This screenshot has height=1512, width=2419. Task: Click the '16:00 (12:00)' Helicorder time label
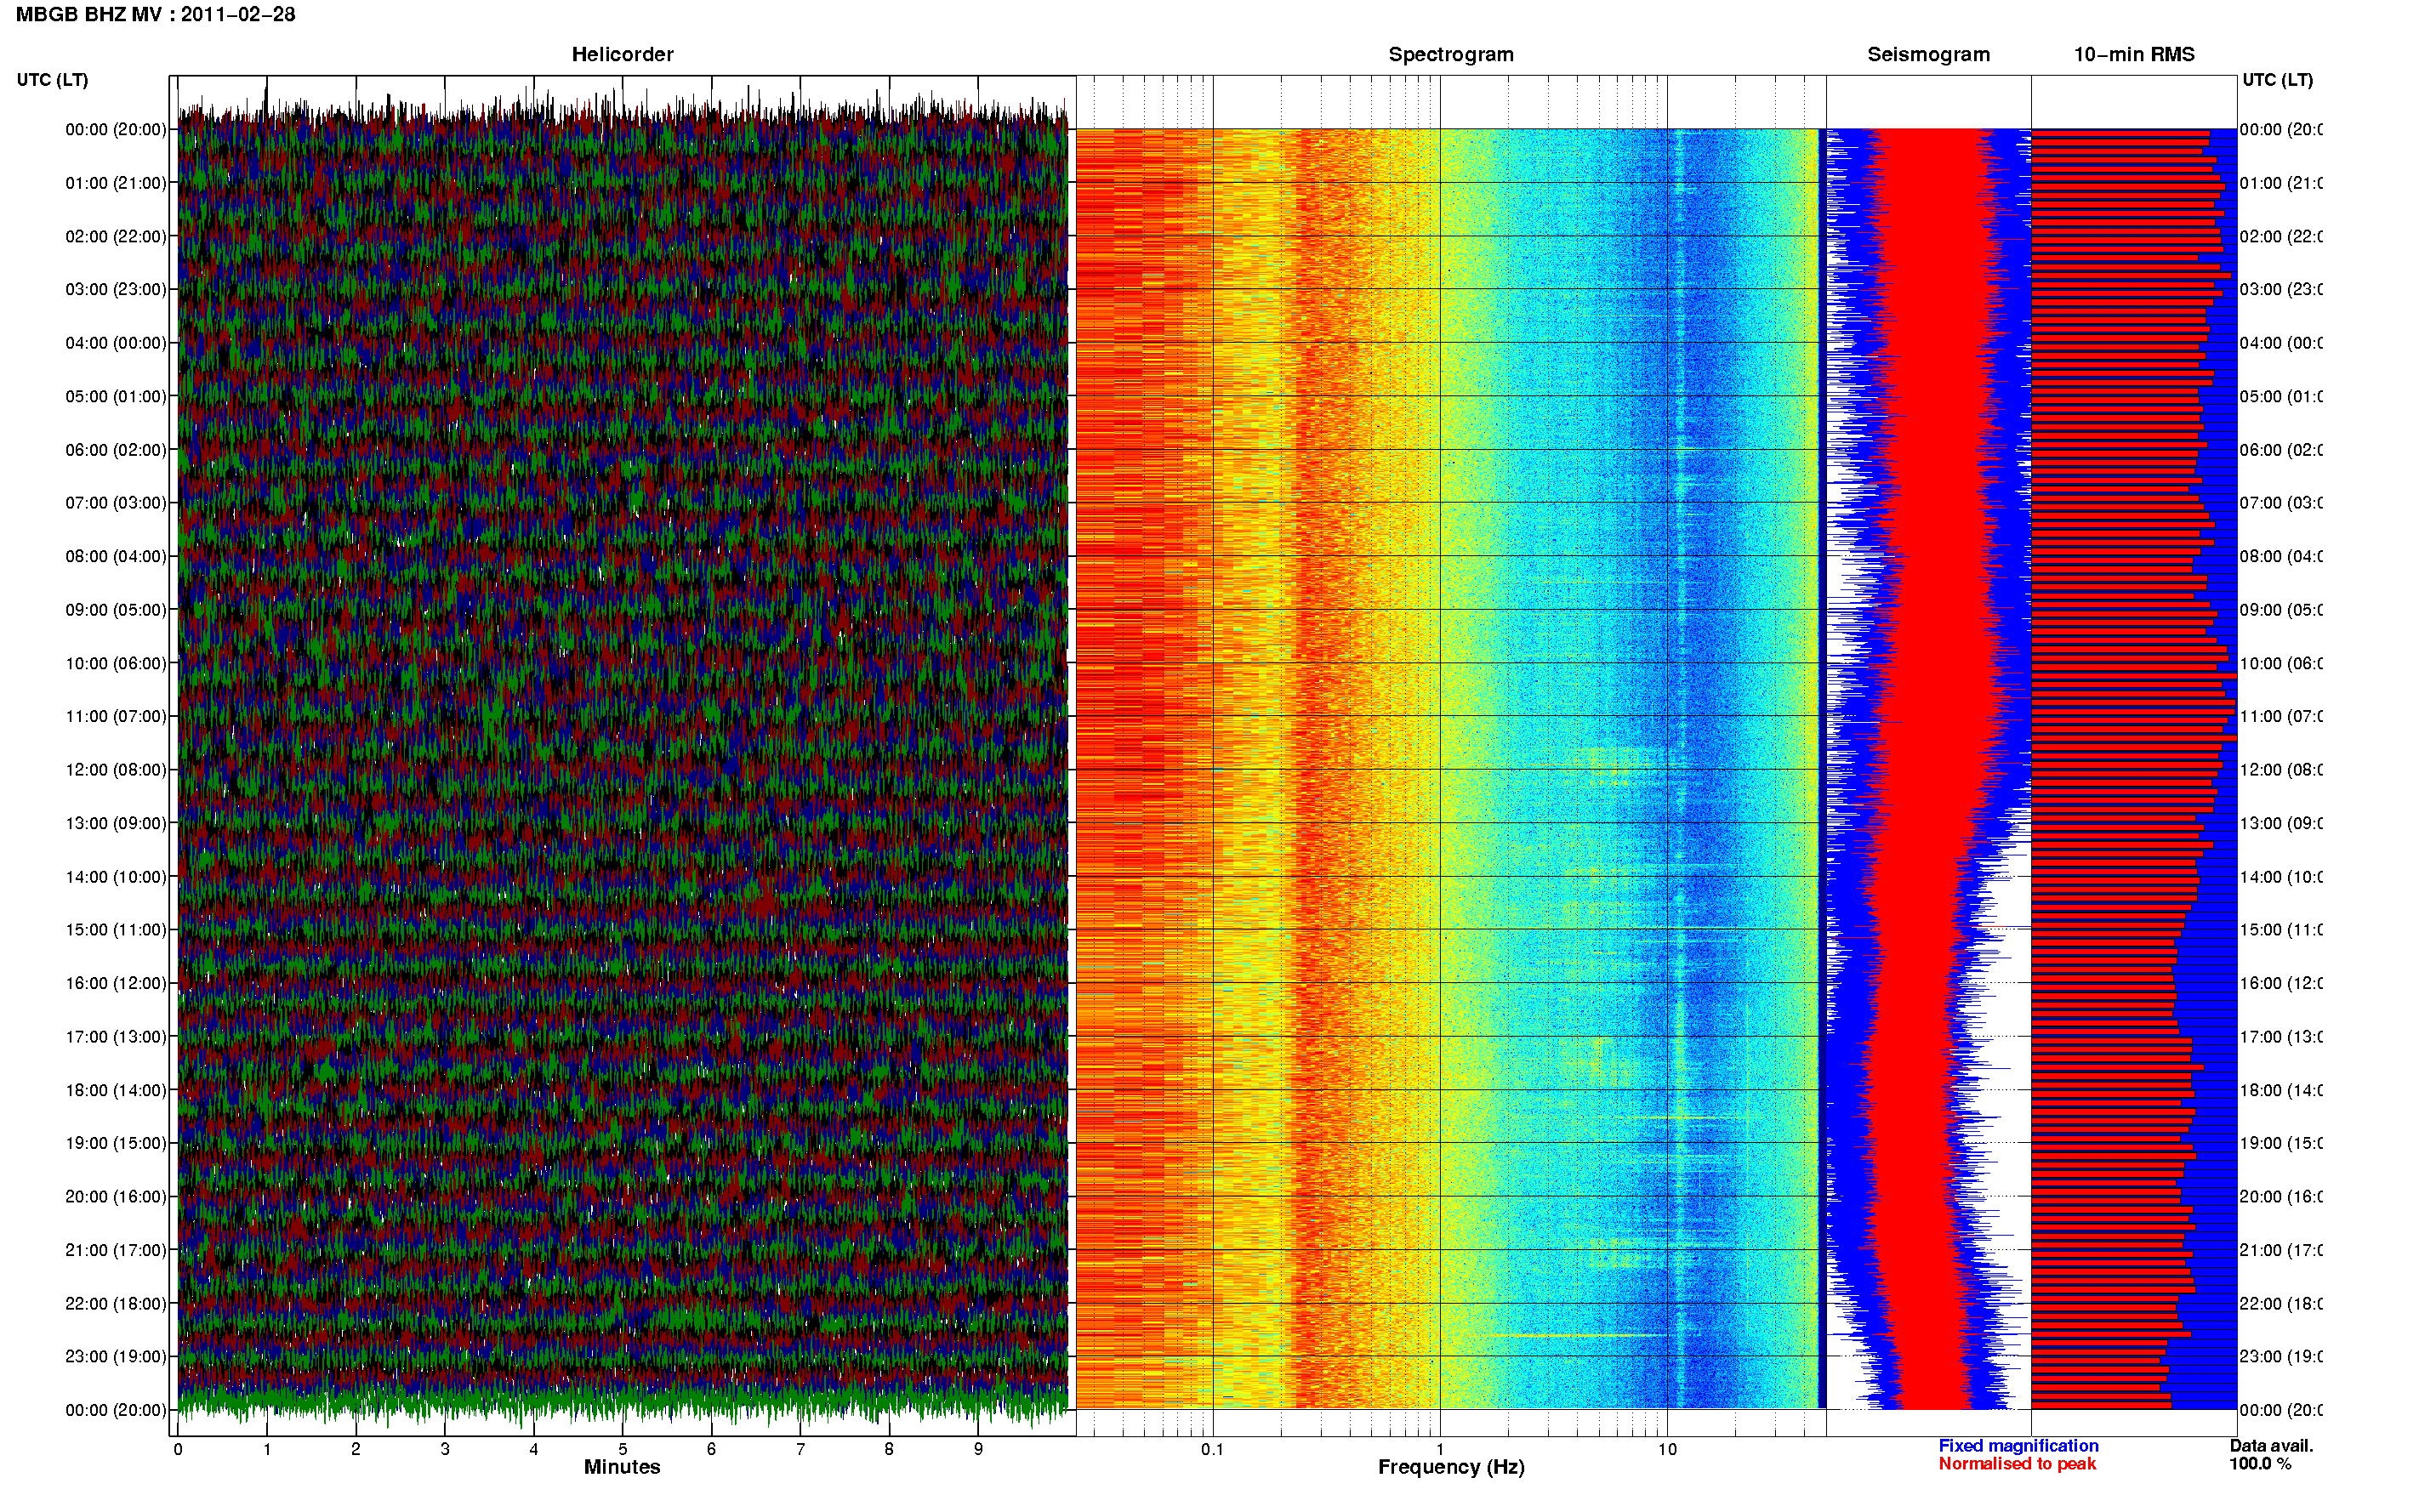click(116, 983)
